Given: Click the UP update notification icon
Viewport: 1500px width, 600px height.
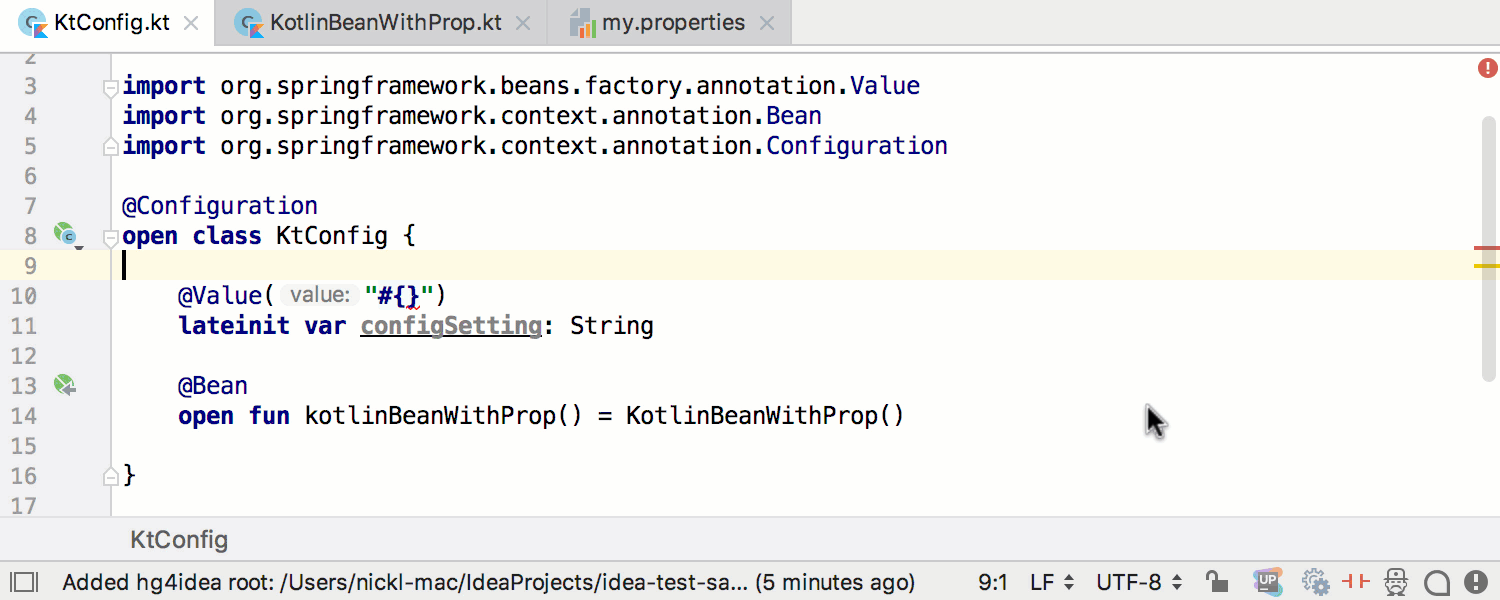Looking at the screenshot, I should [1268, 581].
